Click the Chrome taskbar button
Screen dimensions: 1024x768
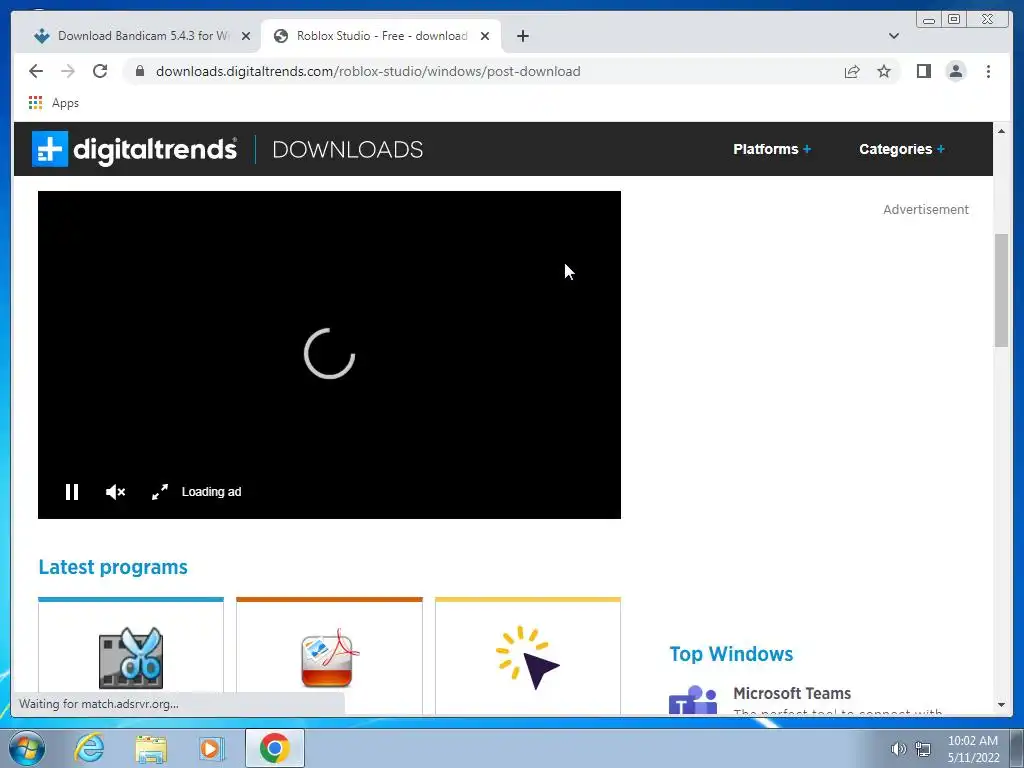(274, 748)
